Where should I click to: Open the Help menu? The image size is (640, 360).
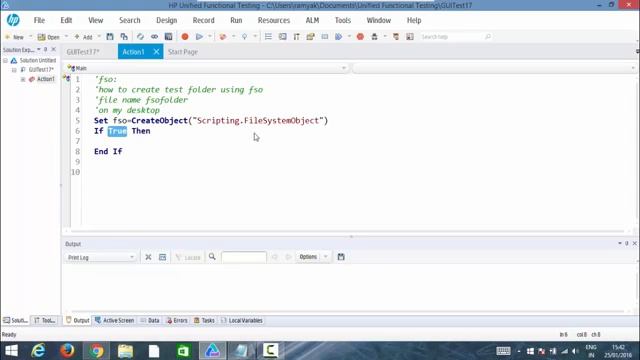(x=414, y=20)
